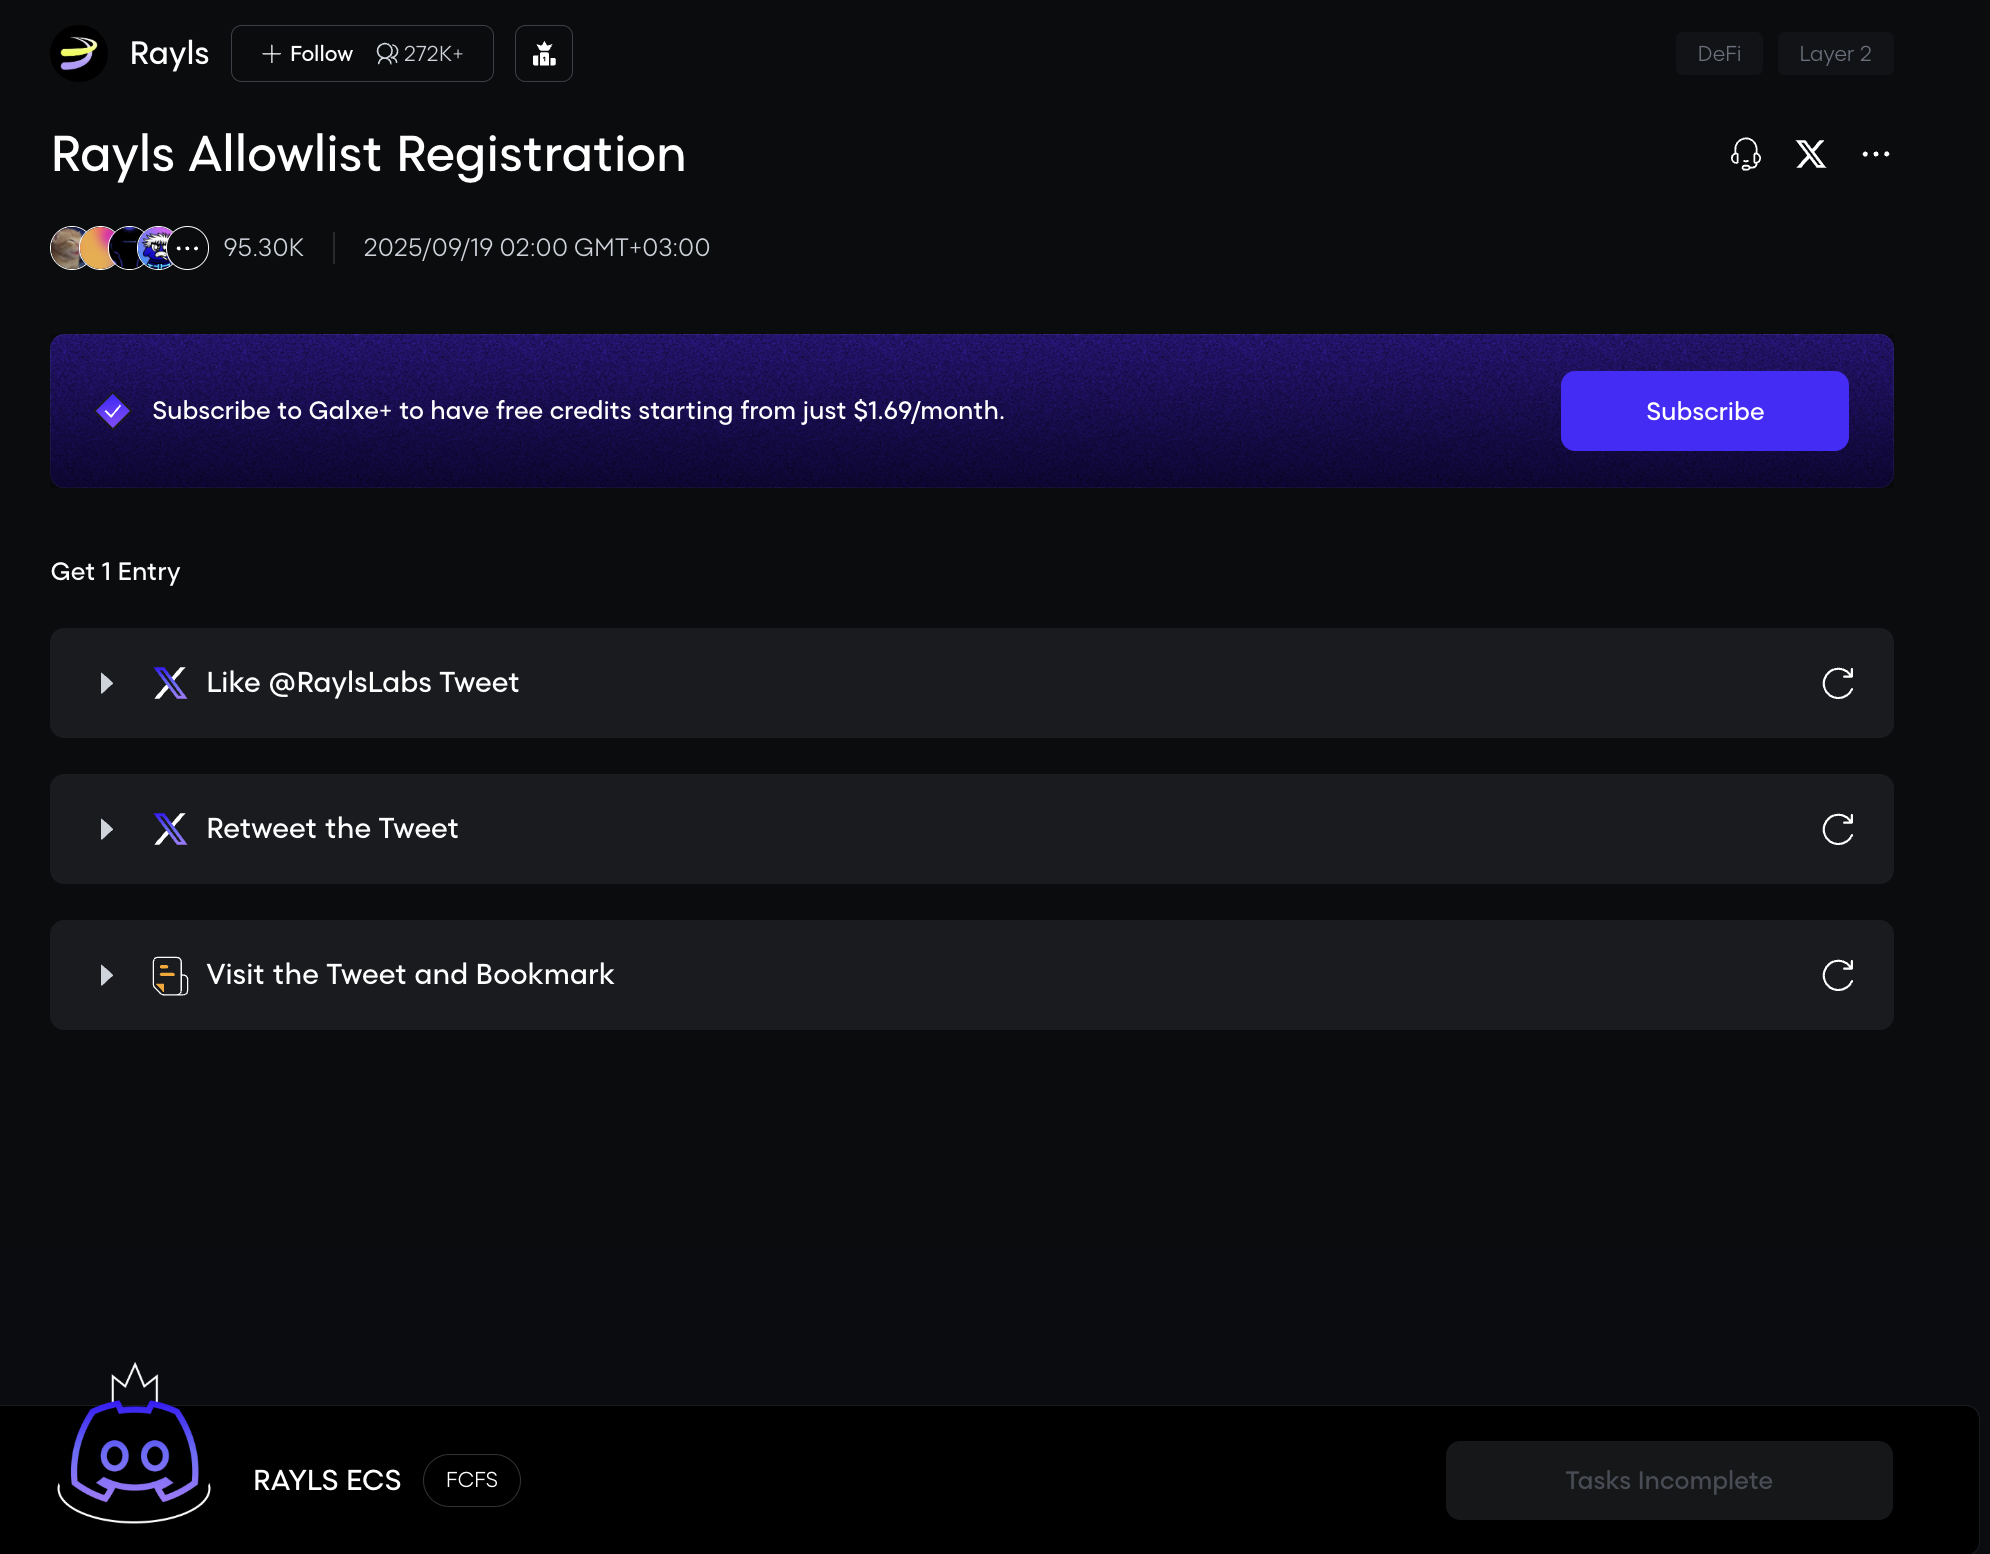Follow the Rayls space
The height and width of the screenshot is (1554, 1990).
click(x=308, y=54)
